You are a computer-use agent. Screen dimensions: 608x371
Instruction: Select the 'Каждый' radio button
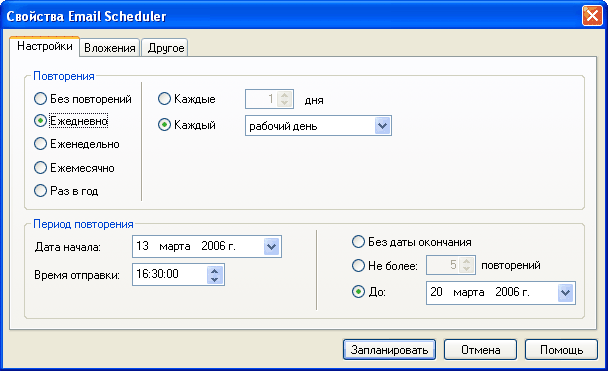164,124
